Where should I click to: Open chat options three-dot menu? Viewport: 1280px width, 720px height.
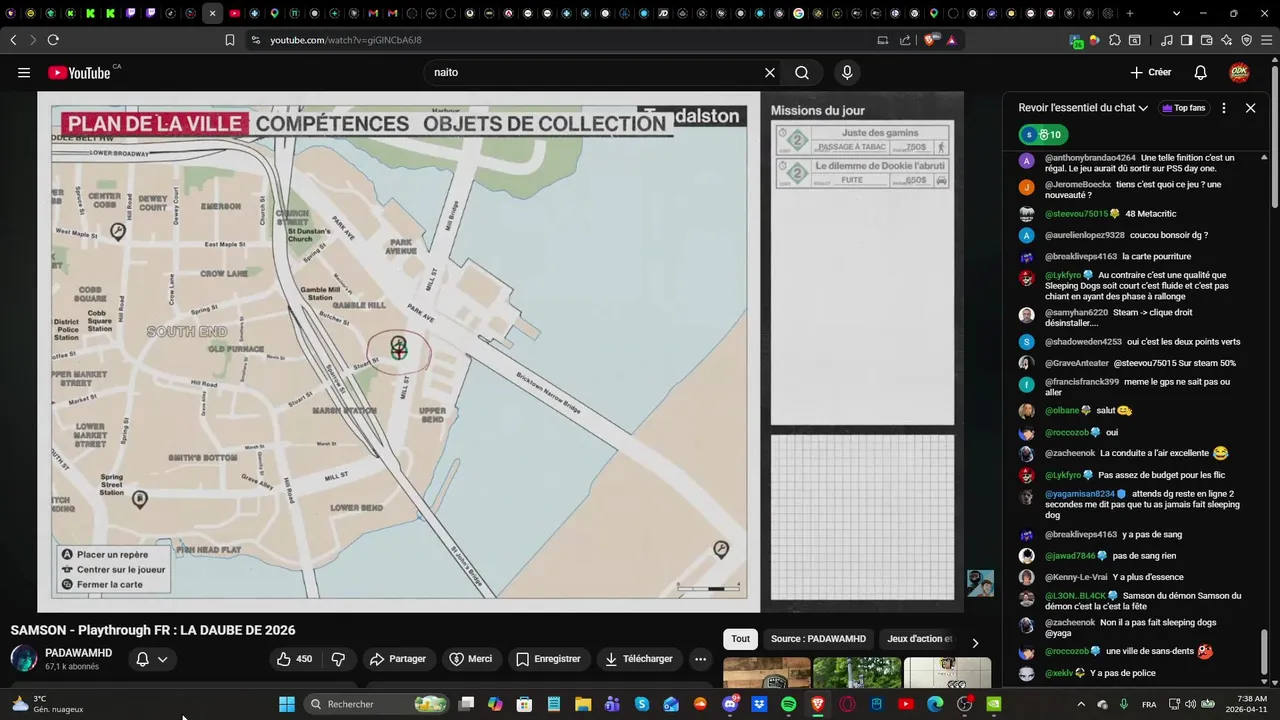coord(1223,108)
